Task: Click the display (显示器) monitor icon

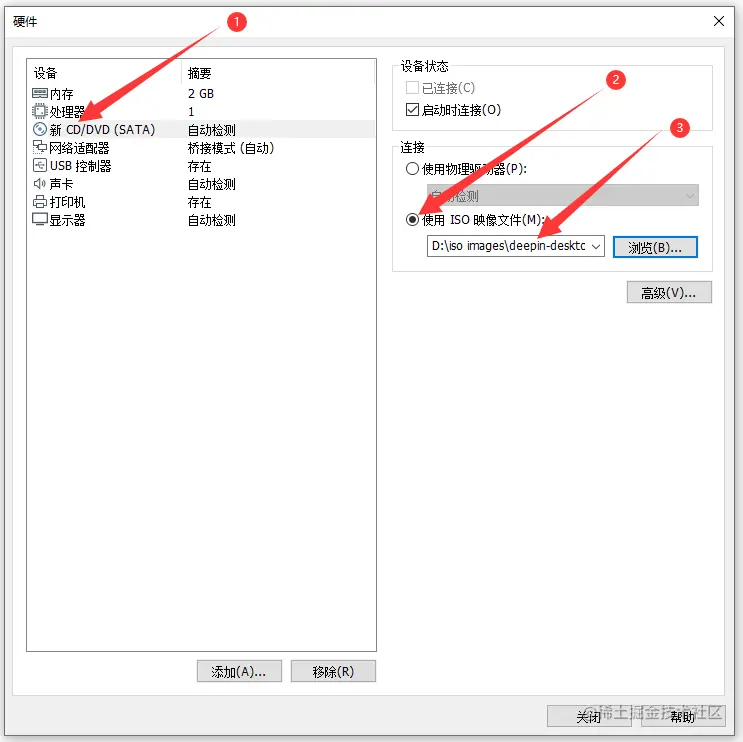Action: [40, 219]
